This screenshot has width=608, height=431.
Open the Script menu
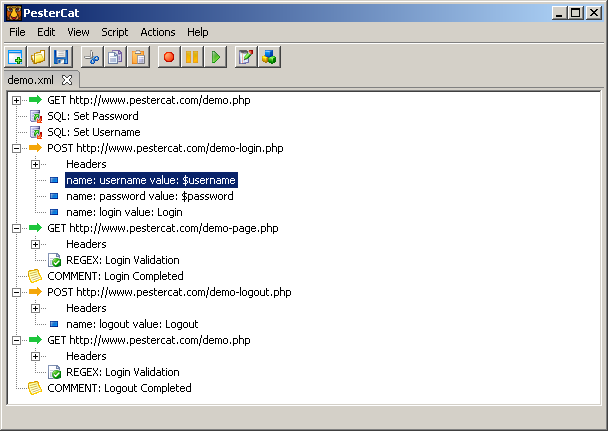coord(115,32)
